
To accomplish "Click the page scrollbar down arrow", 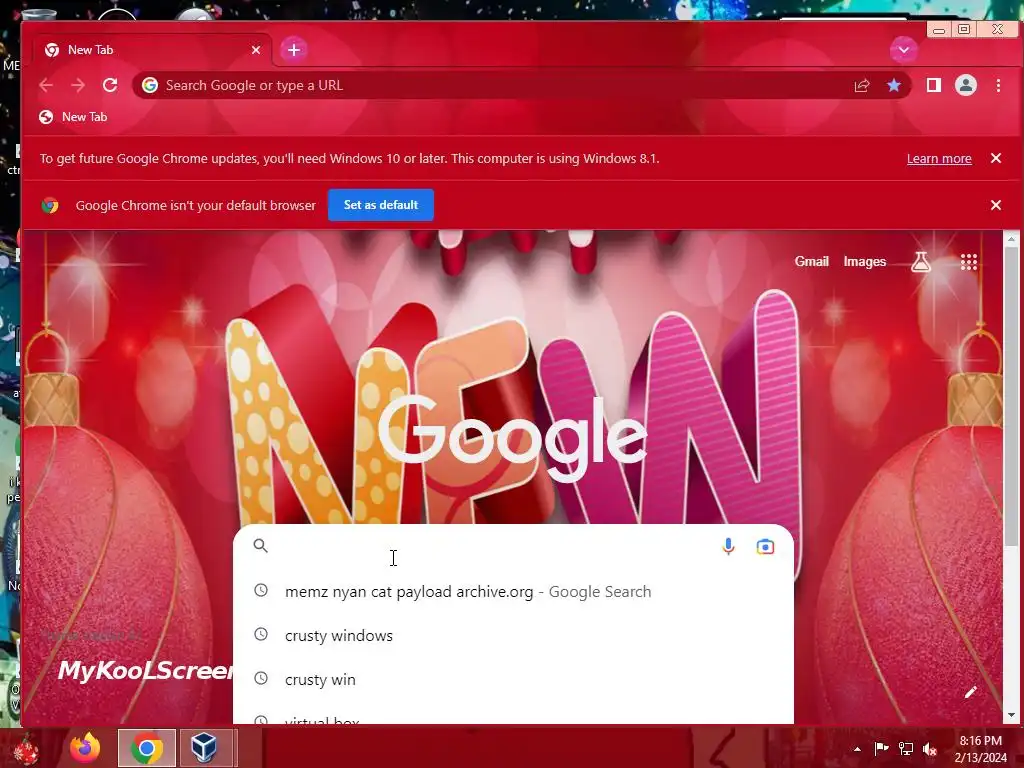I will point(1012,715).
